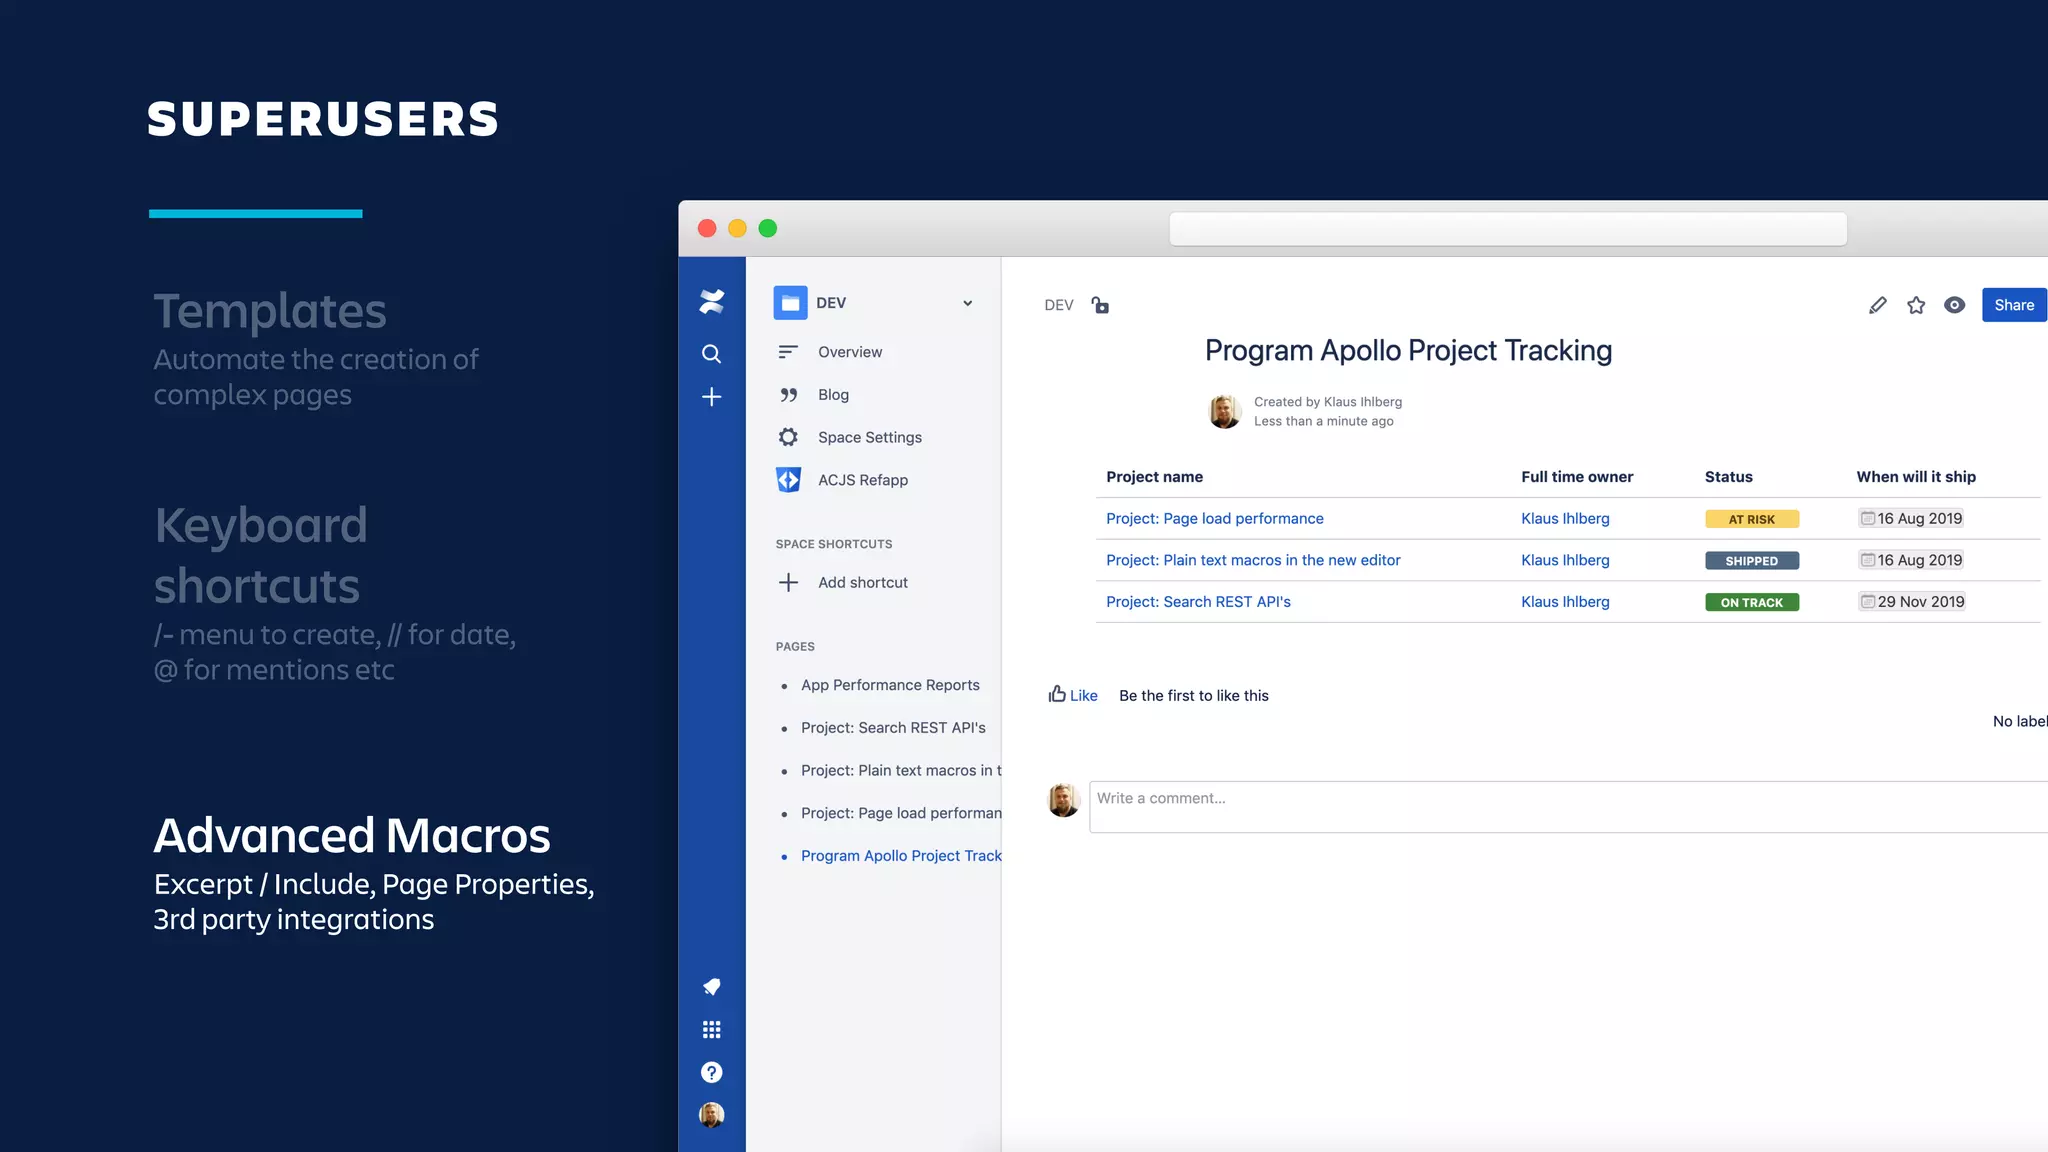The height and width of the screenshot is (1152, 2048).
Task: Click the DEV space folder icon
Action: tap(790, 303)
